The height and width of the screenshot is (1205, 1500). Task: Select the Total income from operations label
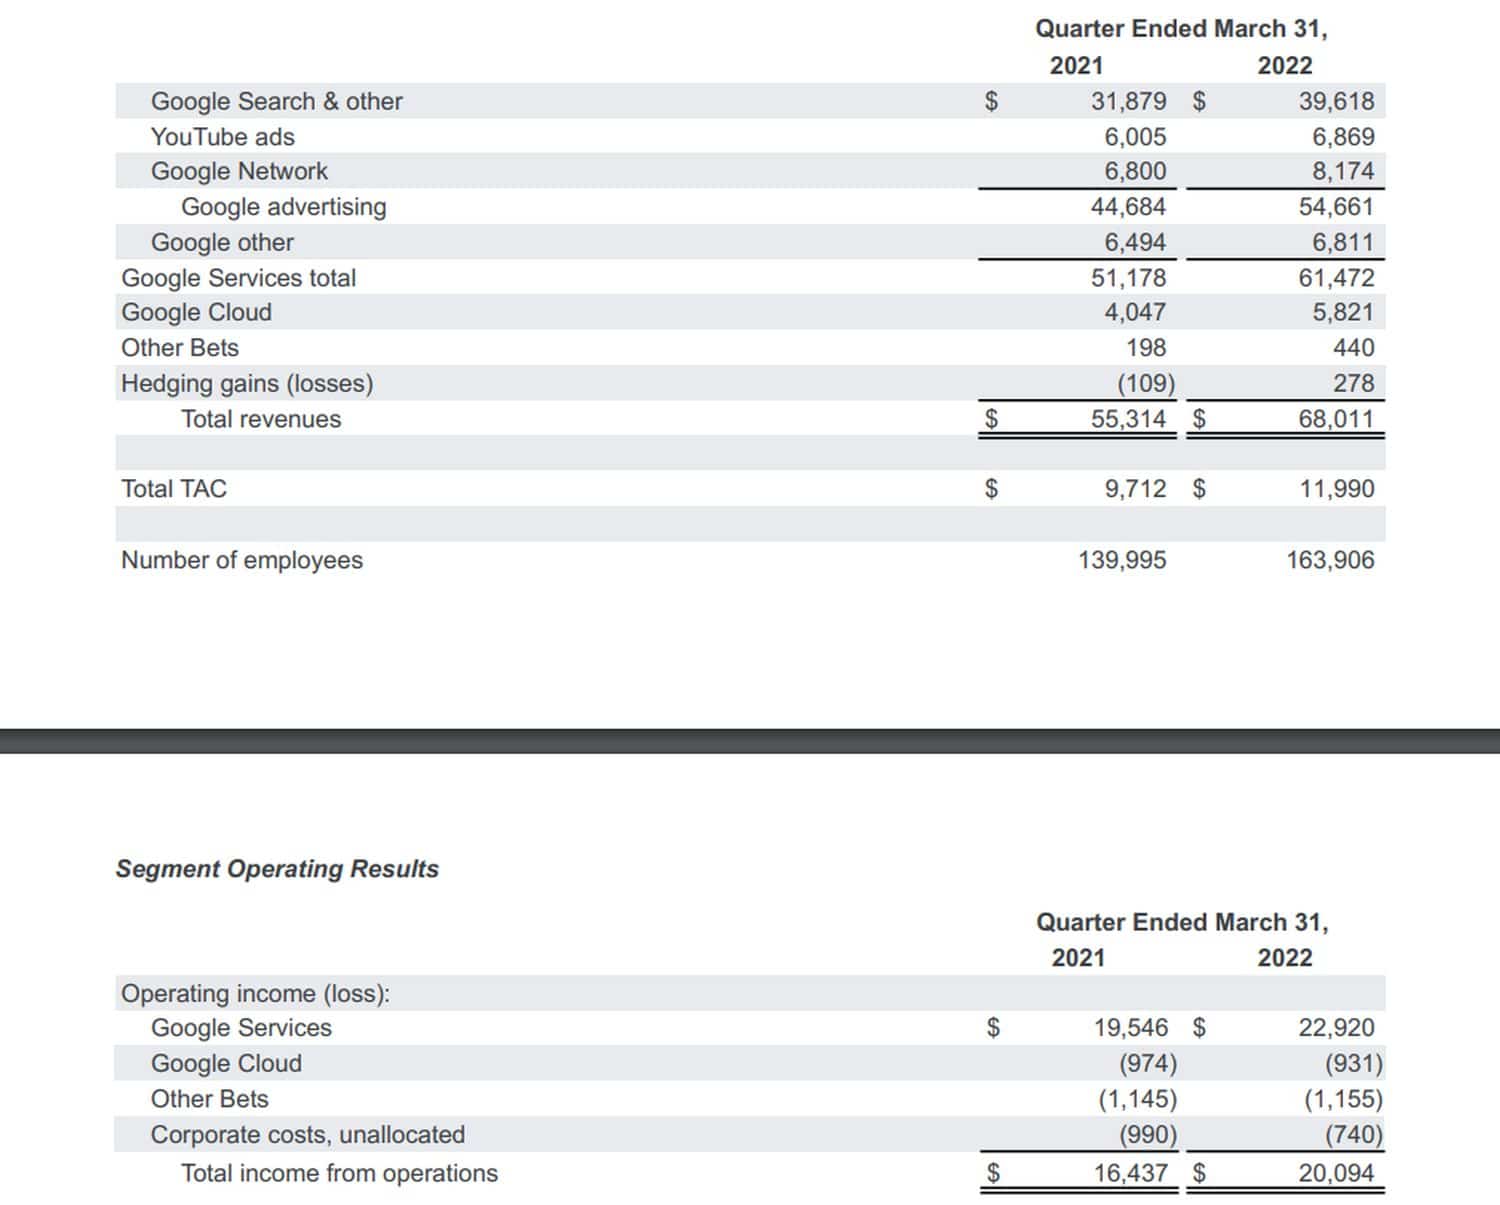(x=339, y=1173)
